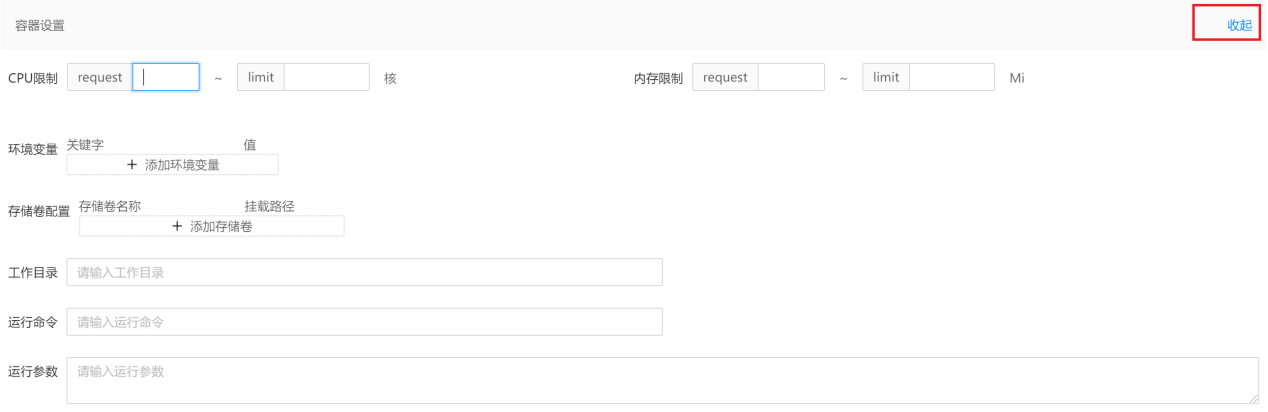Click the request addon label under CPU限制
The height and width of the screenshot is (412, 1268).
tap(100, 77)
